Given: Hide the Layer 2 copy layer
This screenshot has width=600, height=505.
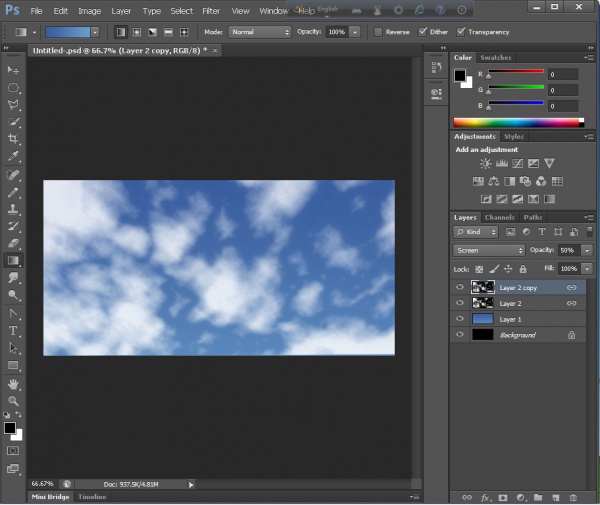Looking at the screenshot, I should [x=460, y=287].
